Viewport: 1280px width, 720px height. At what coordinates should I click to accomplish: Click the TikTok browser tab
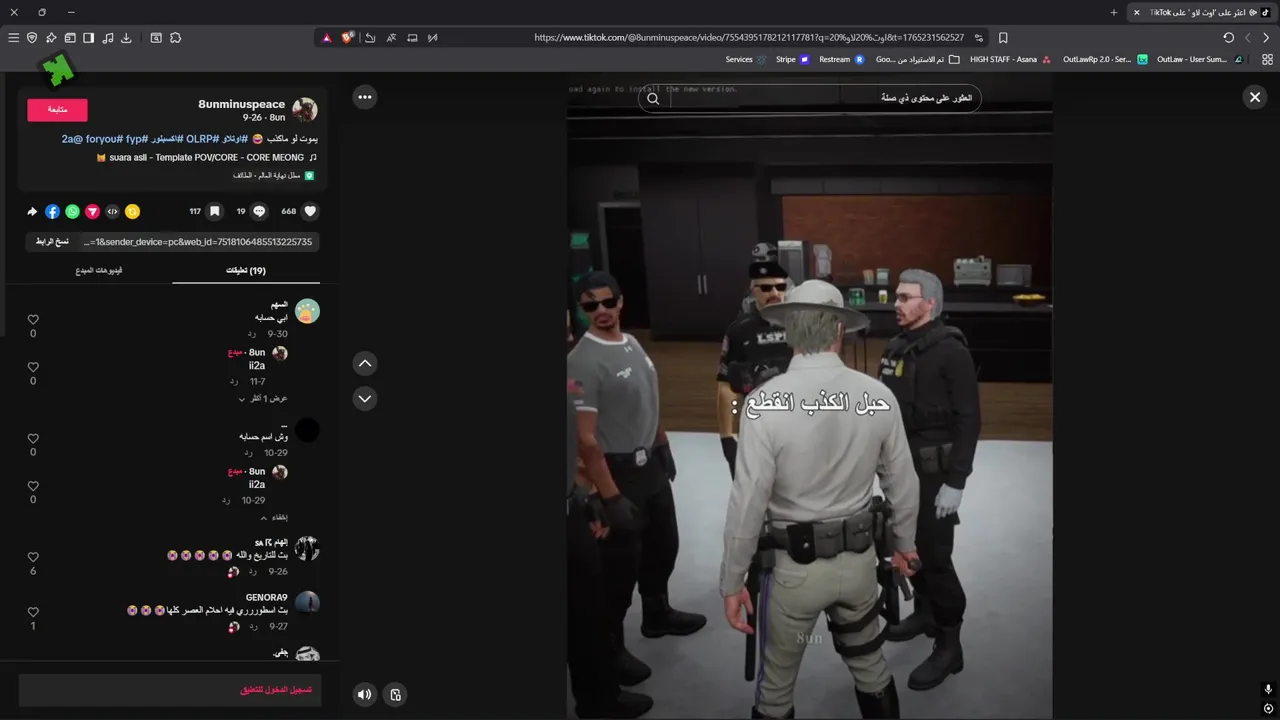point(1204,12)
